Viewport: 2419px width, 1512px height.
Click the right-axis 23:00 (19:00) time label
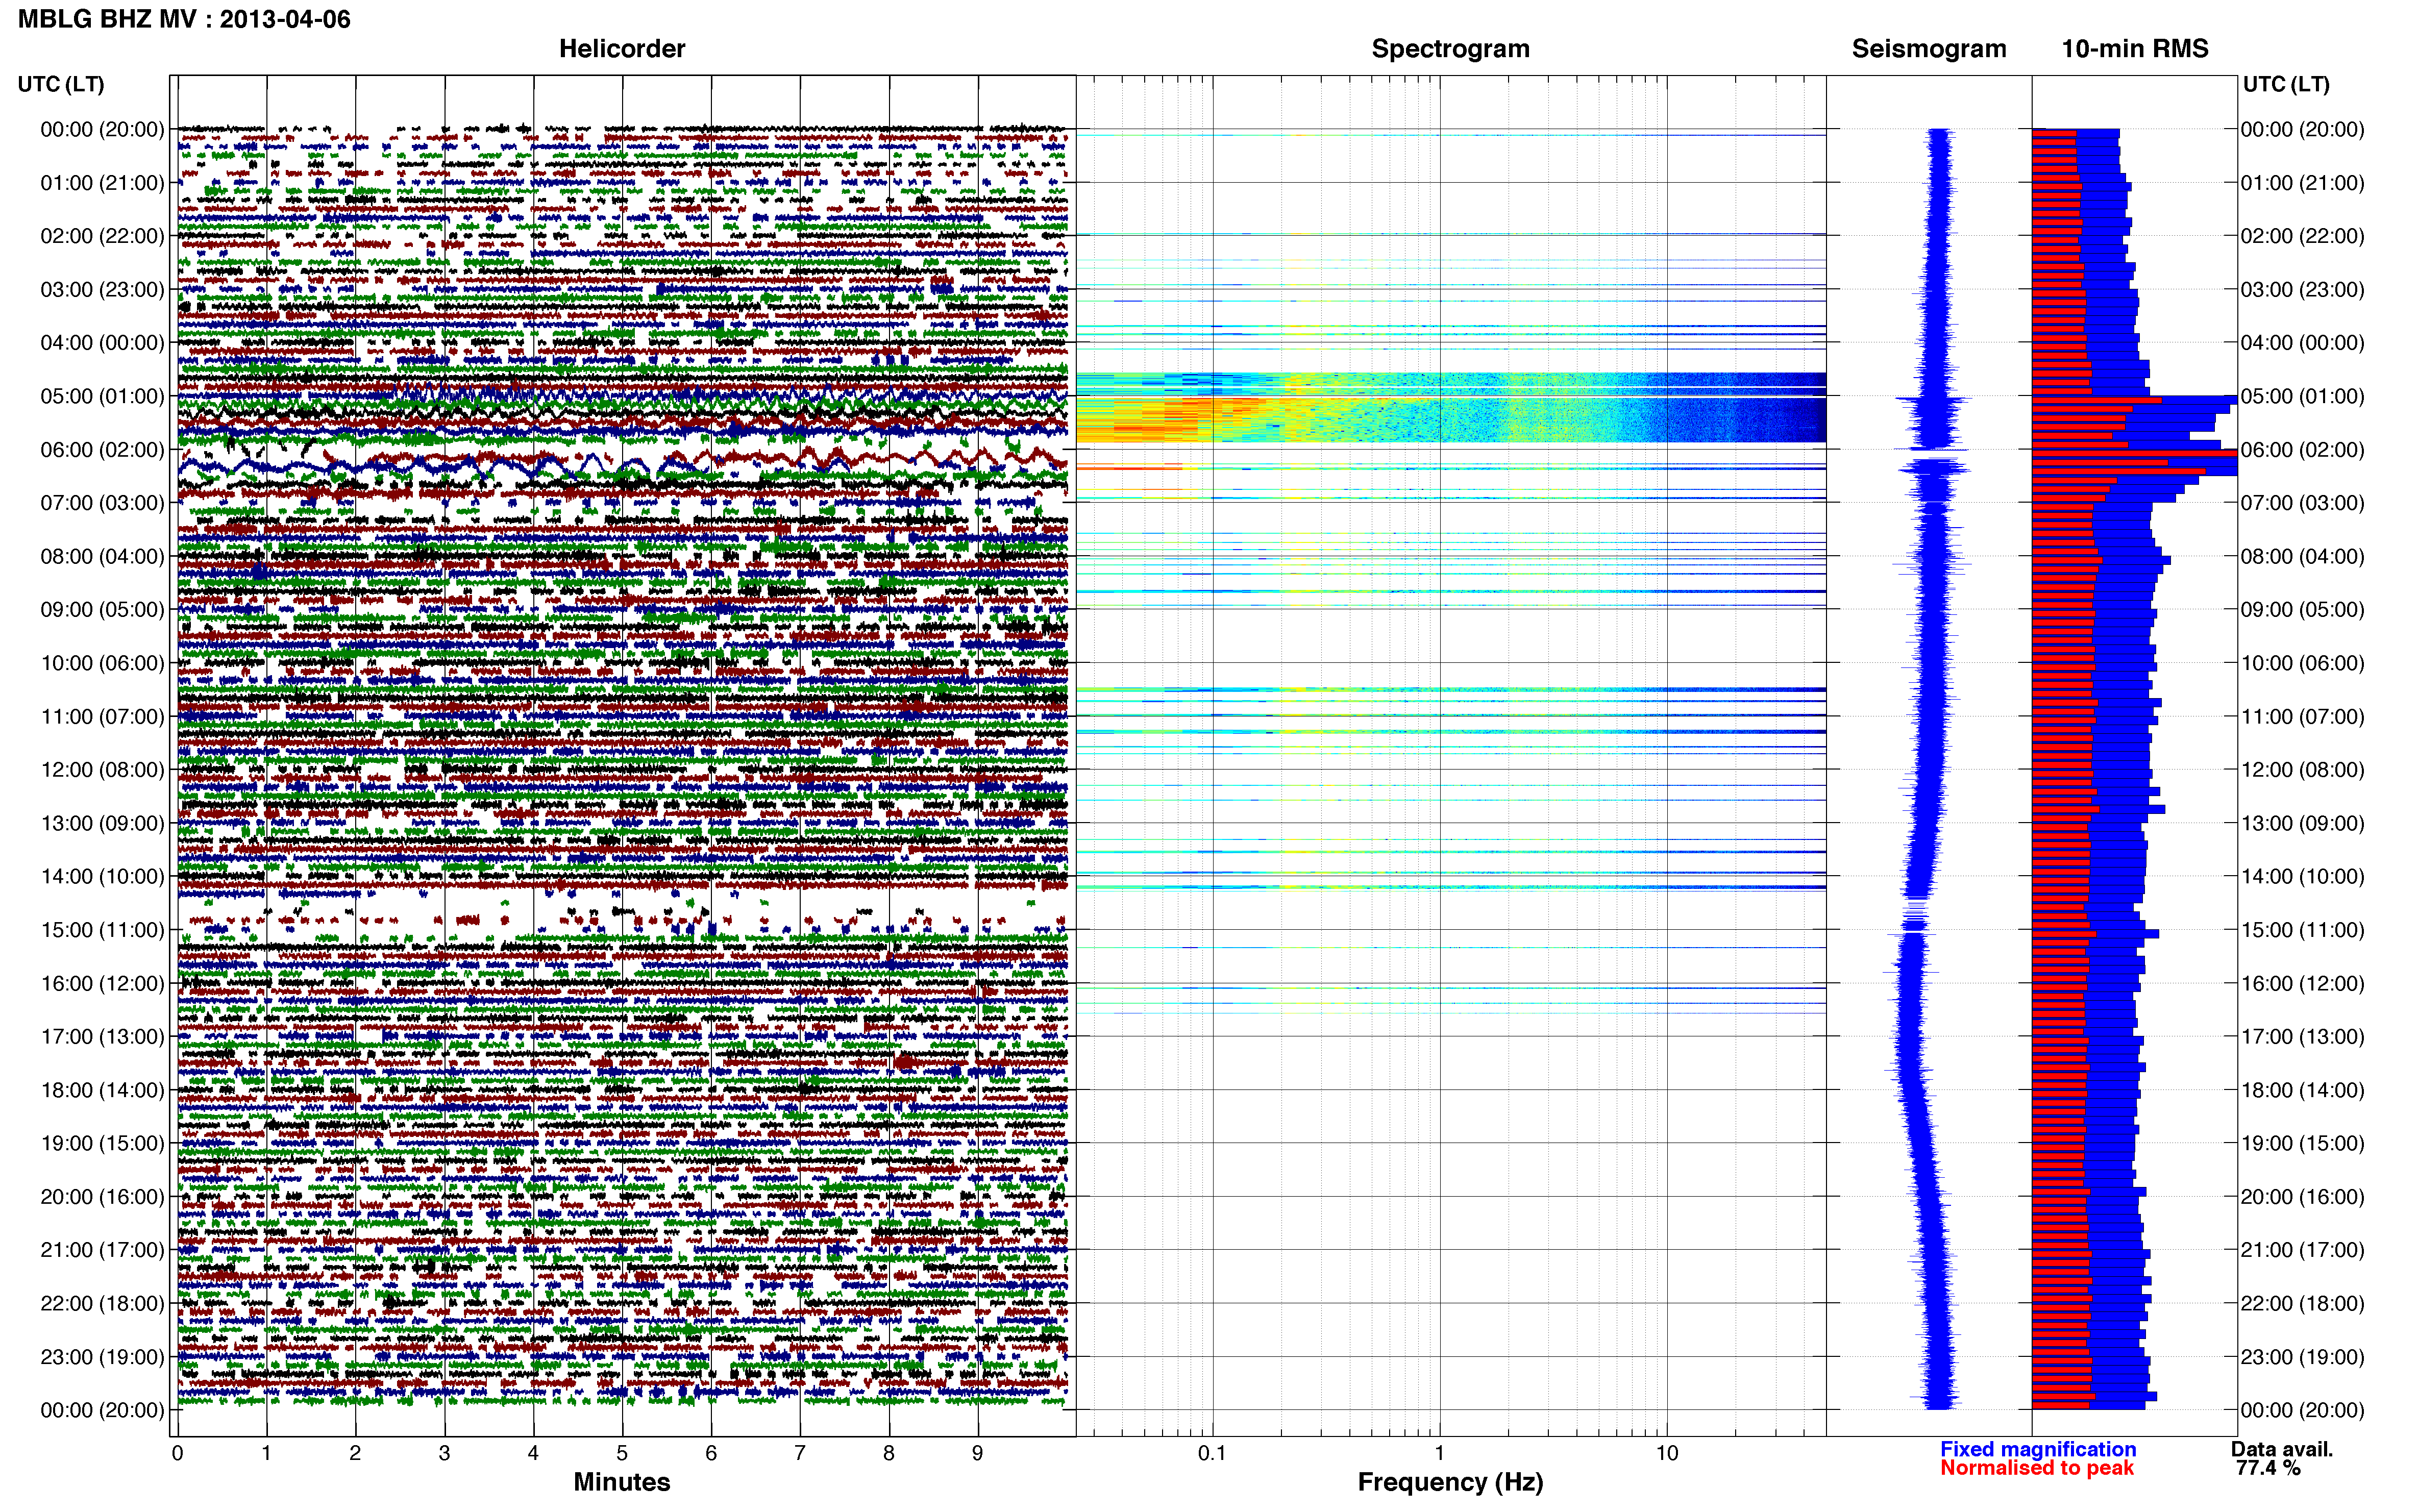tap(2302, 1356)
